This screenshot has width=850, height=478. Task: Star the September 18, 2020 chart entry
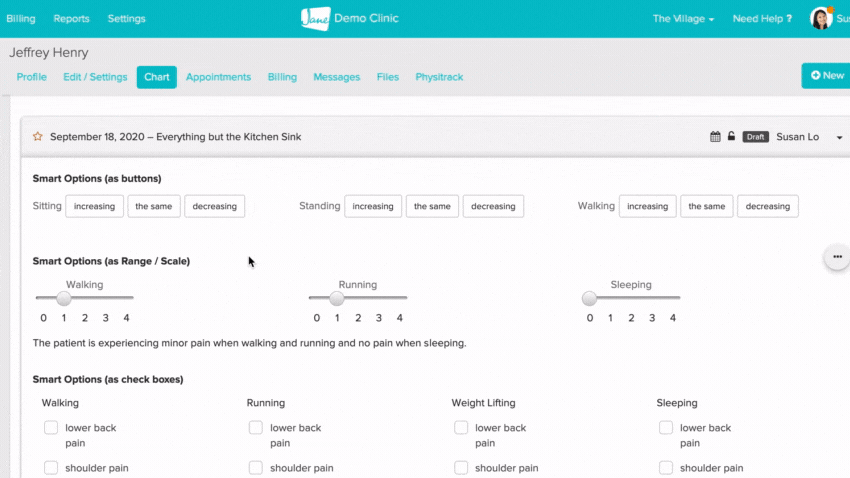coord(37,137)
